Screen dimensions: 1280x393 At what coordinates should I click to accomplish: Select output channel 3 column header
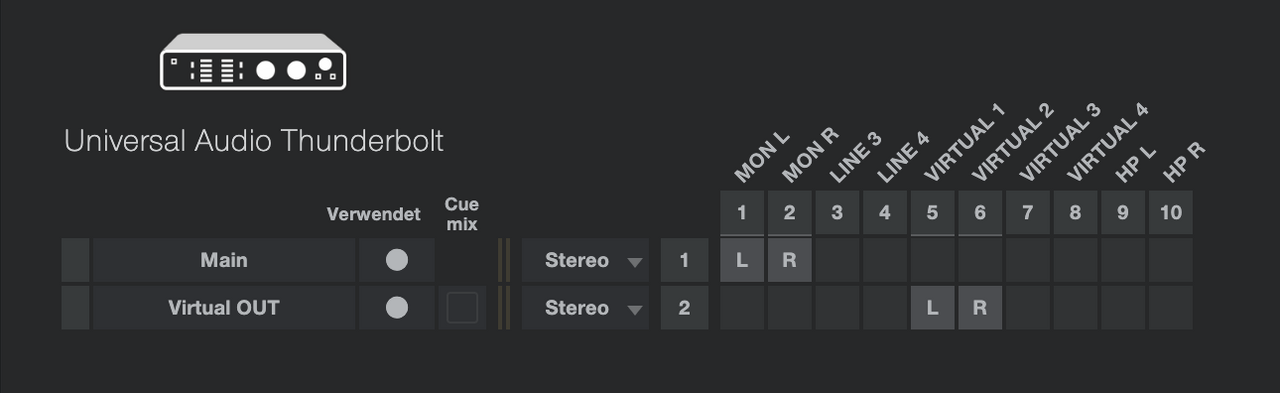click(837, 212)
